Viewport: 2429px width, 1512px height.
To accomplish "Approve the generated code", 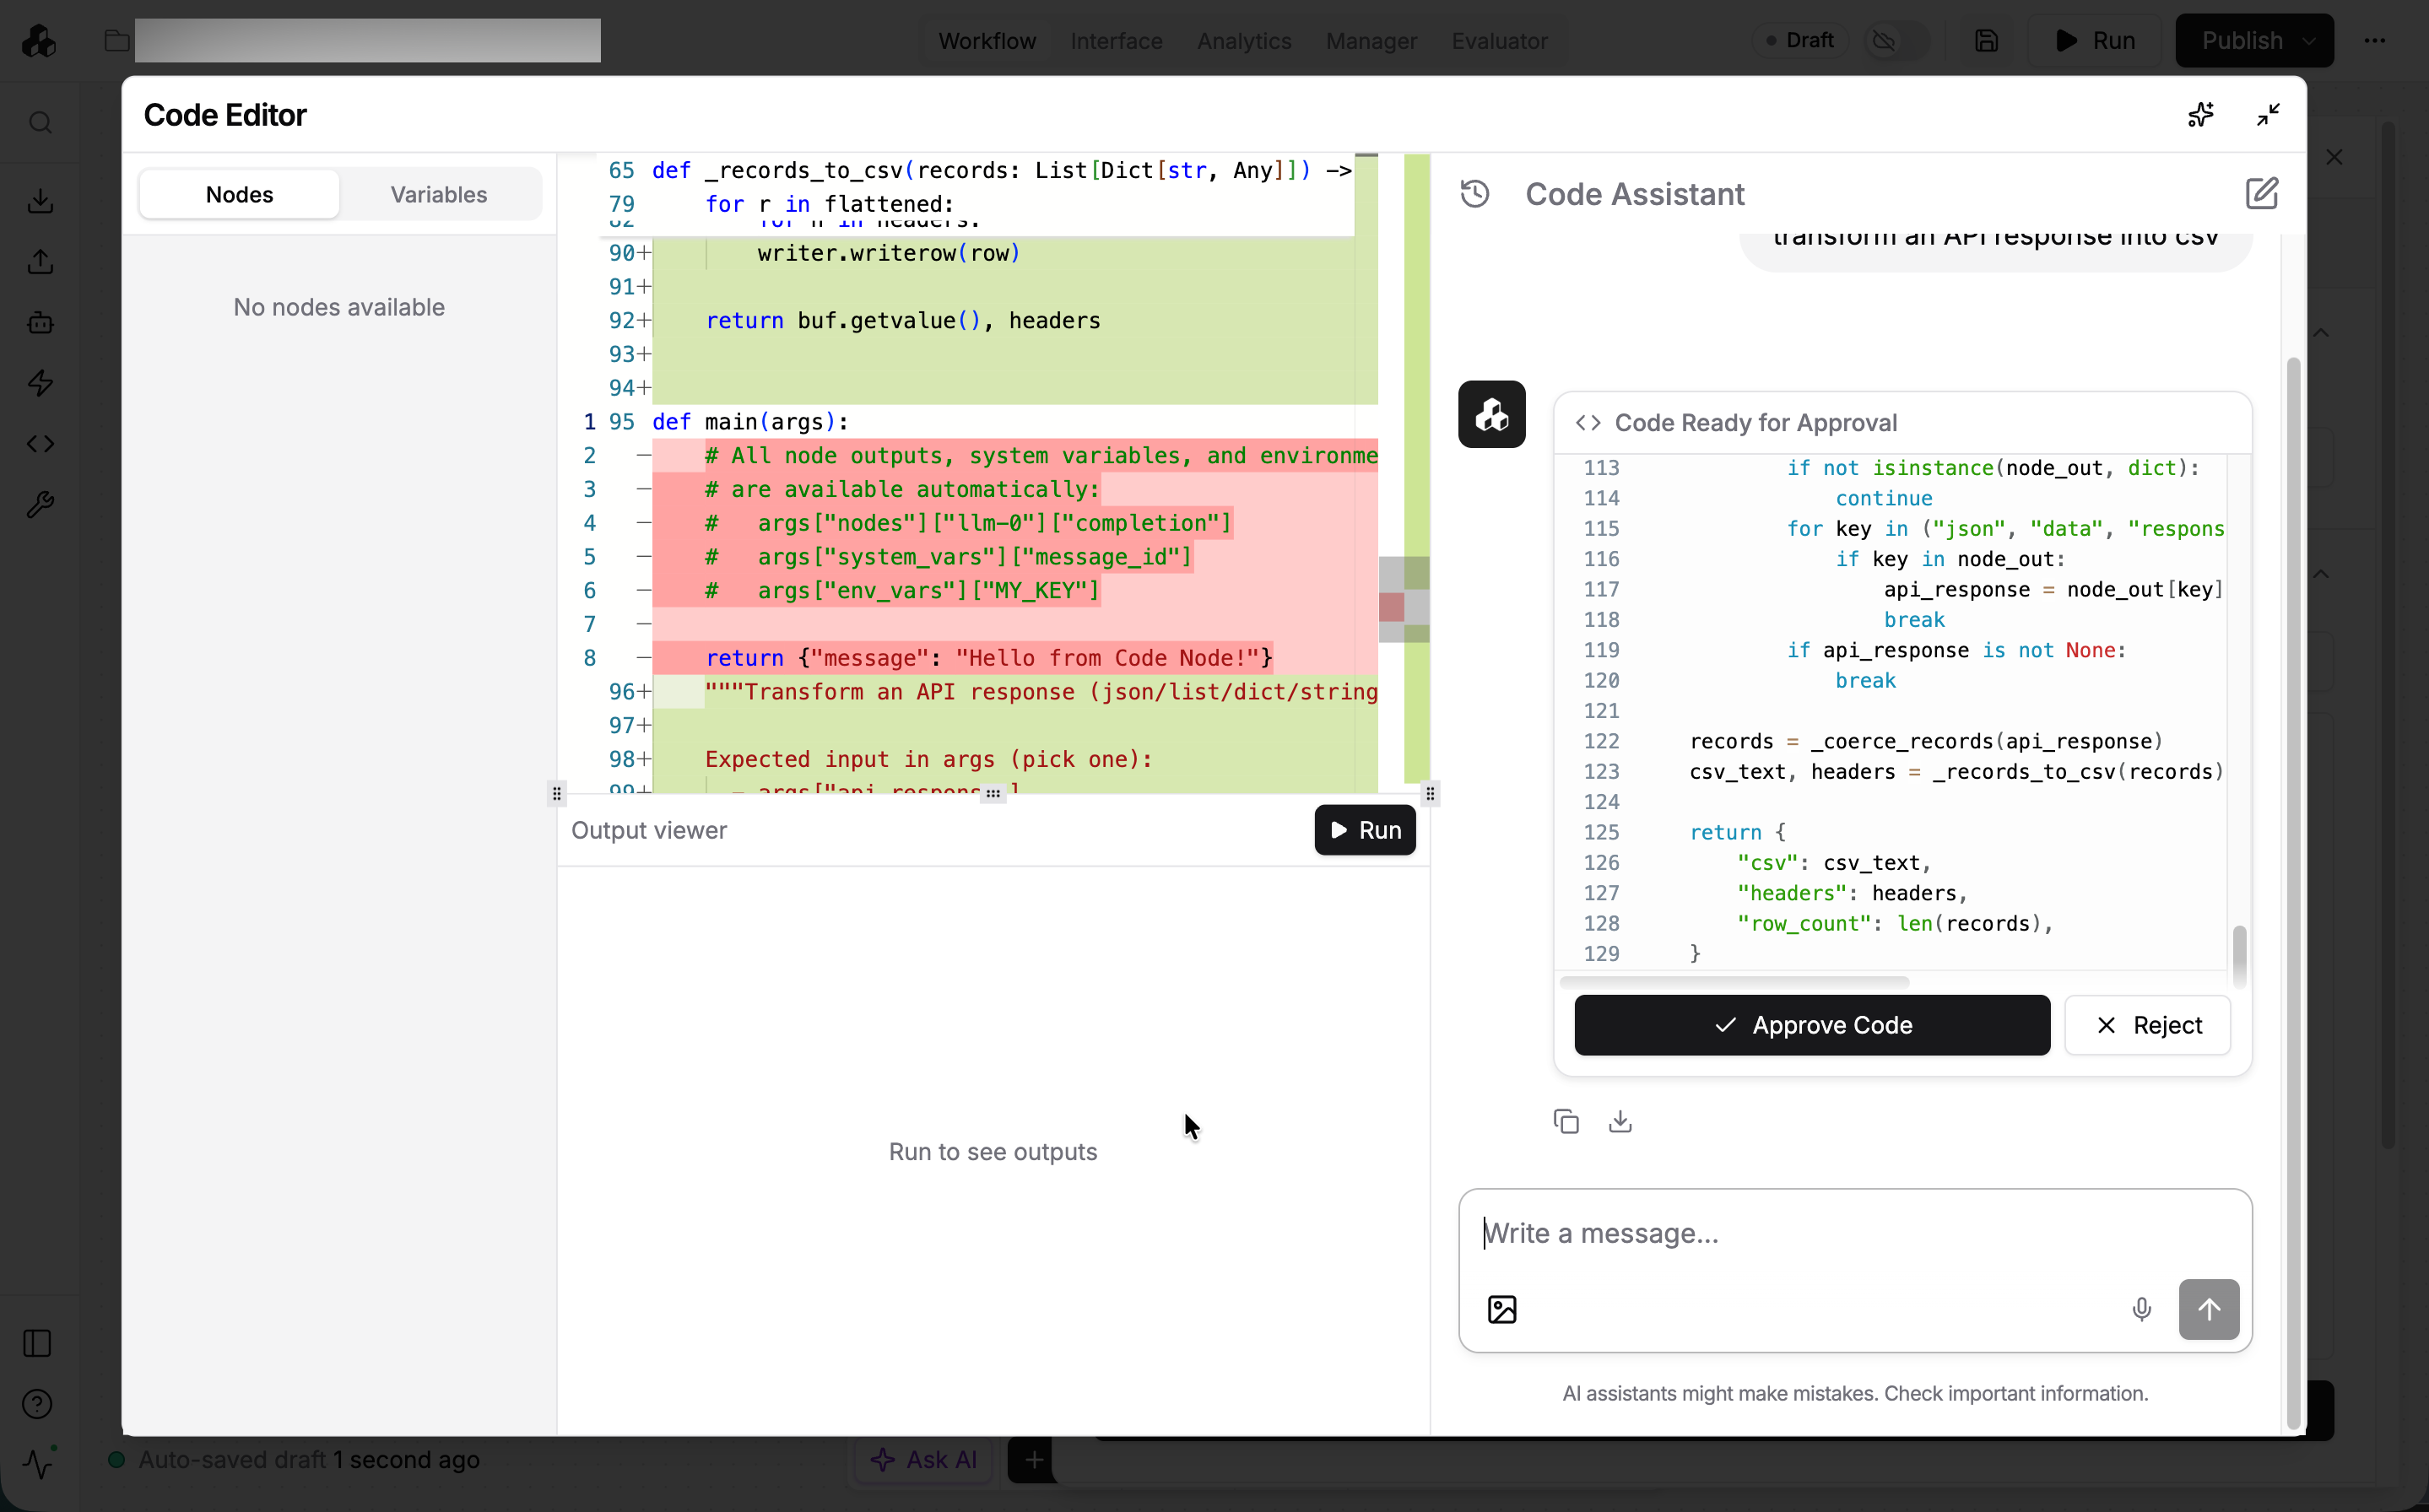I will [x=1811, y=1025].
